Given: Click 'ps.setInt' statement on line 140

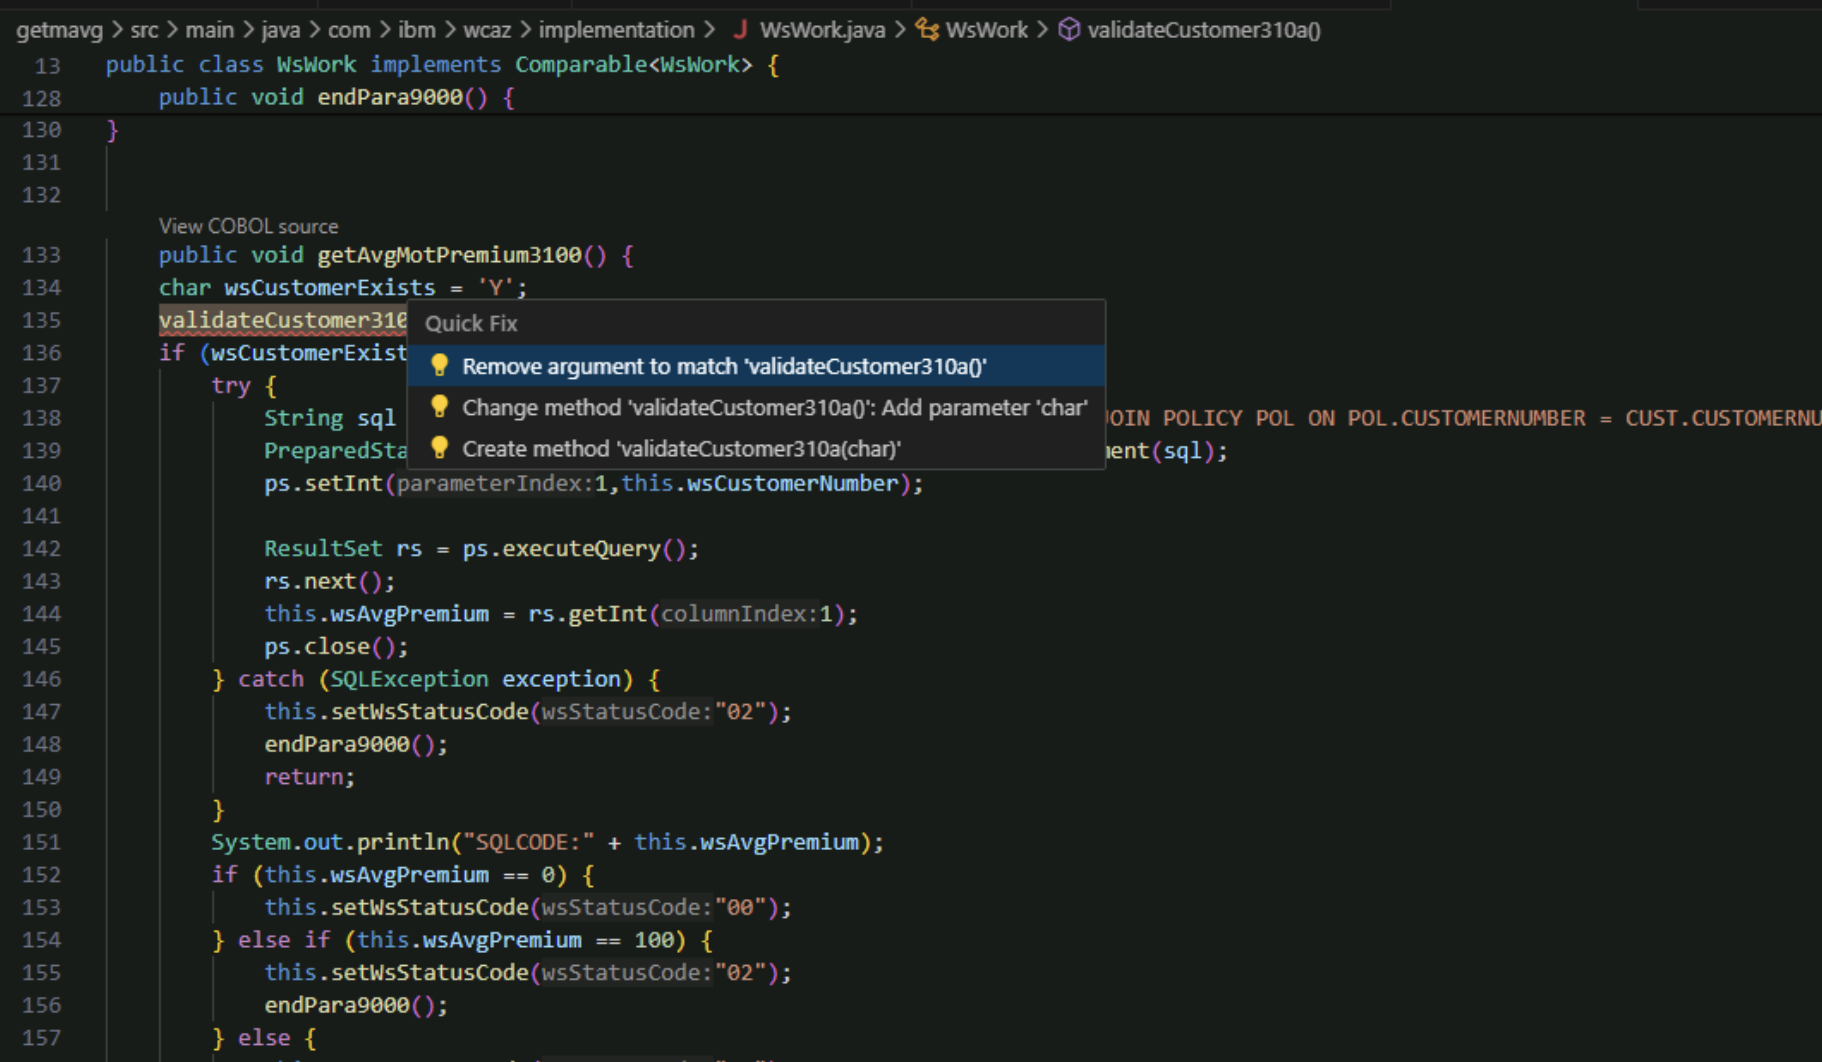Looking at the screenshot, I should point(594,484).
